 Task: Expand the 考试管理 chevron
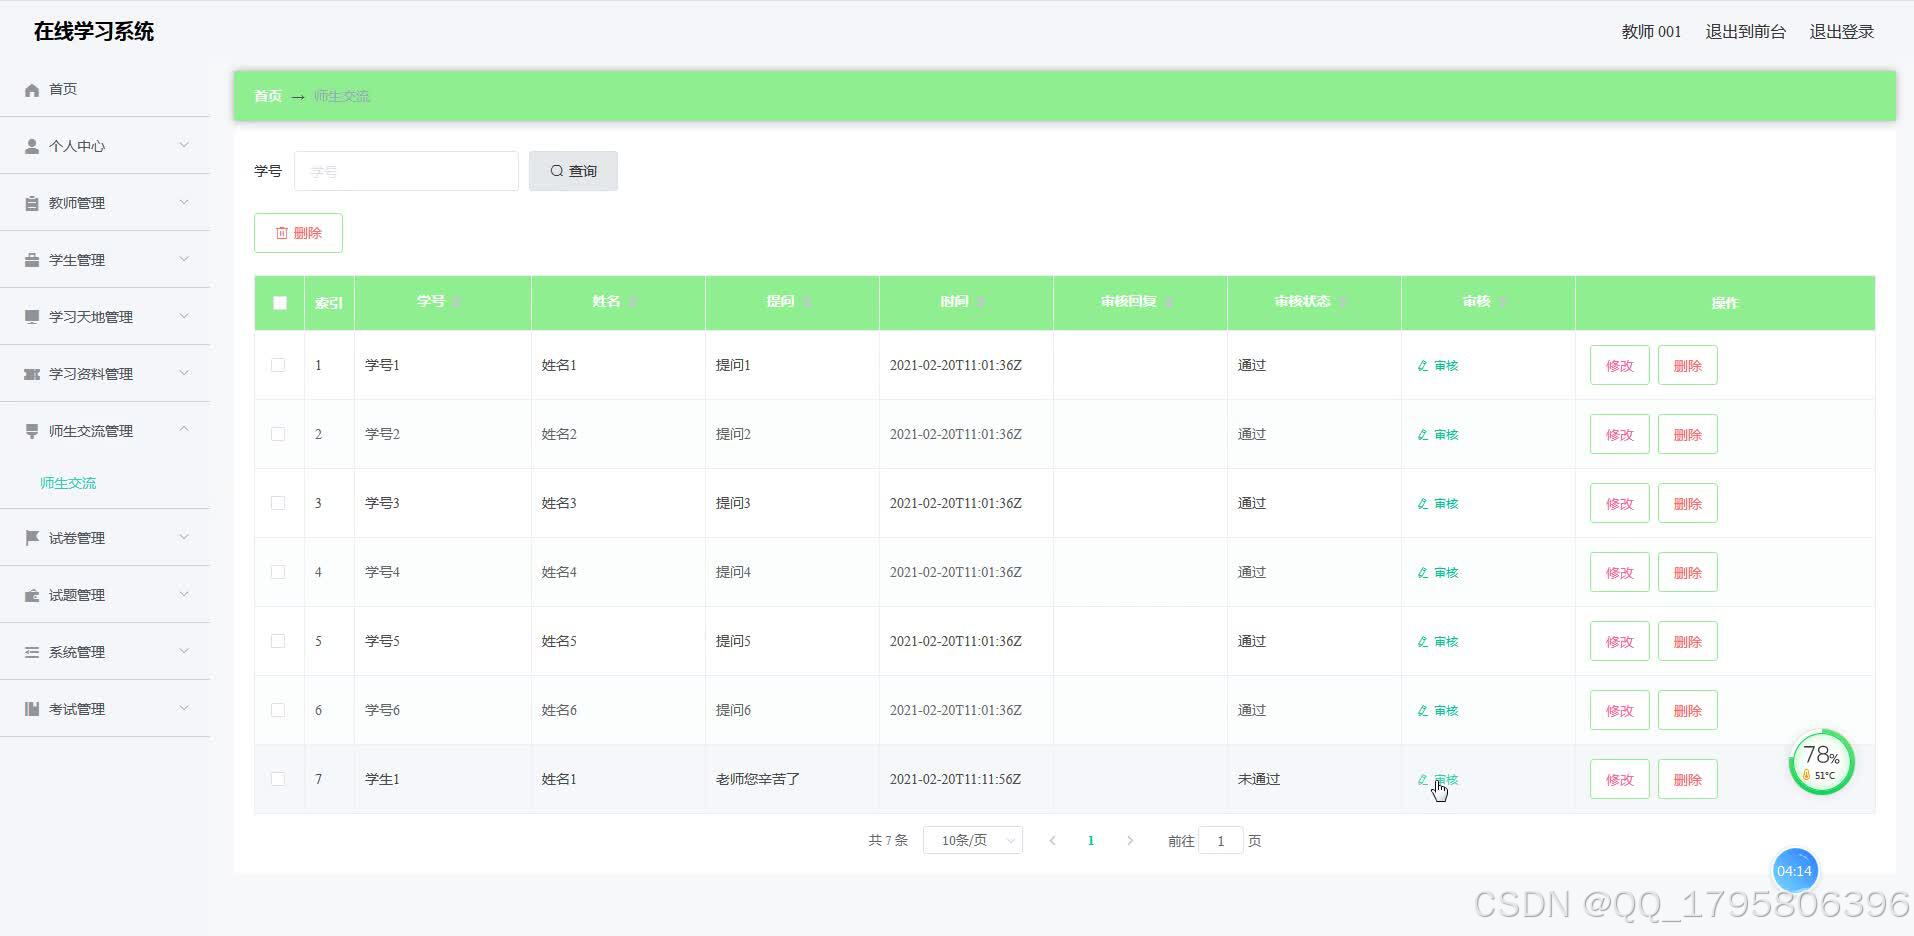coord(184,708)
